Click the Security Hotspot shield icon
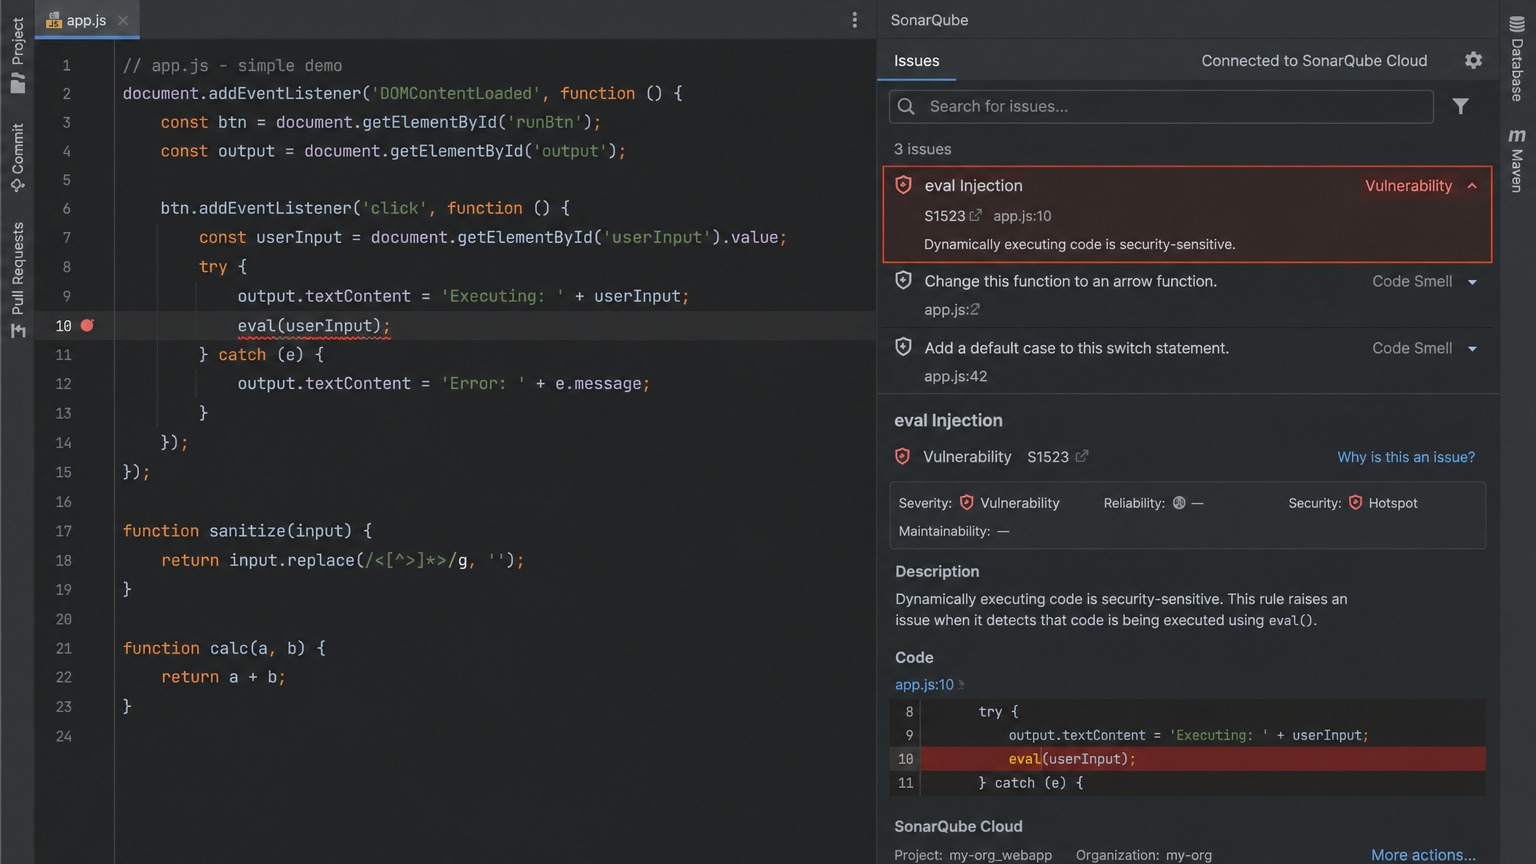Image resolution: width=1536 pixels, height=864 pixels. (1355, 502)
